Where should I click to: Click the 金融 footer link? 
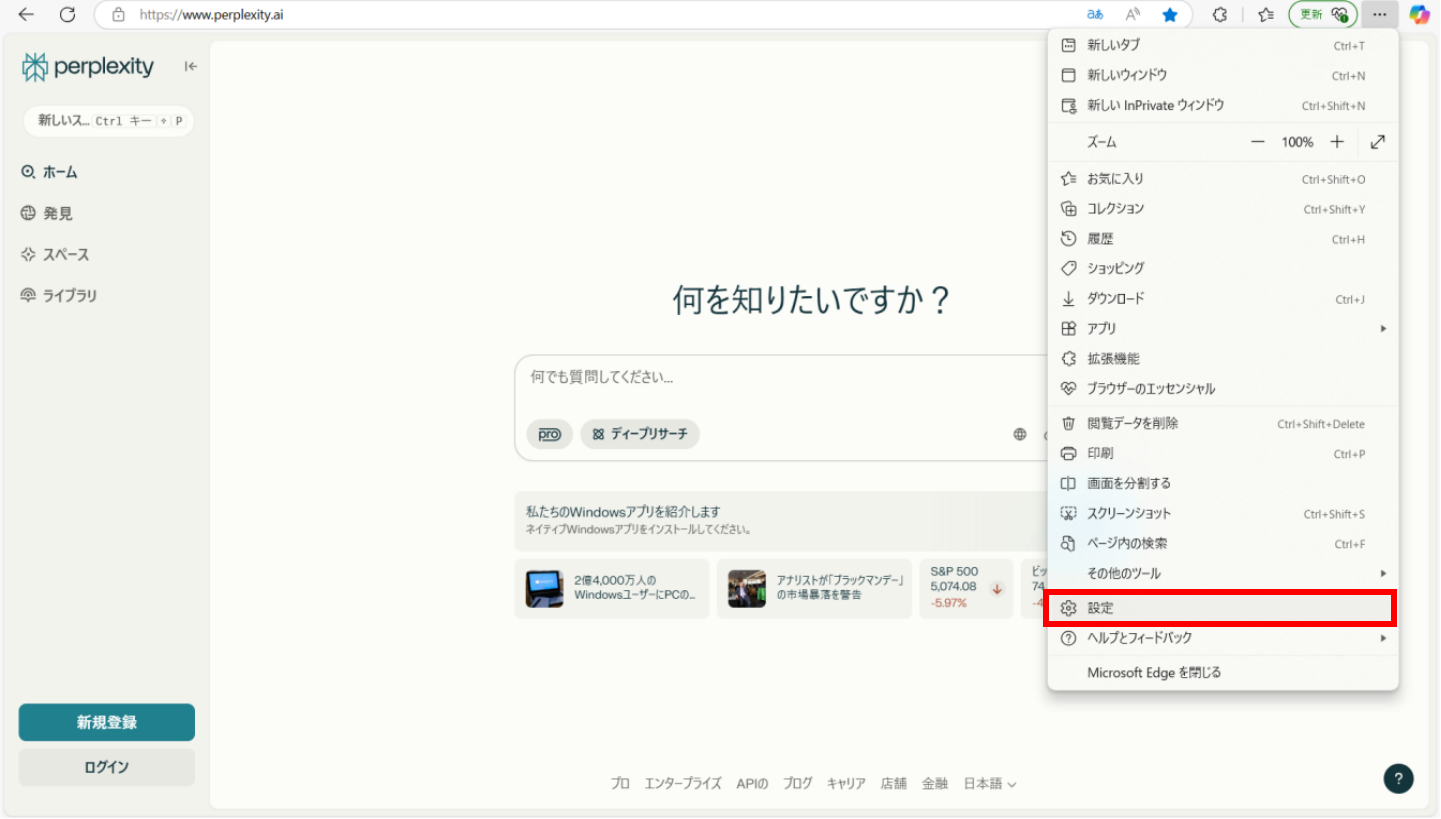[934, 784]
